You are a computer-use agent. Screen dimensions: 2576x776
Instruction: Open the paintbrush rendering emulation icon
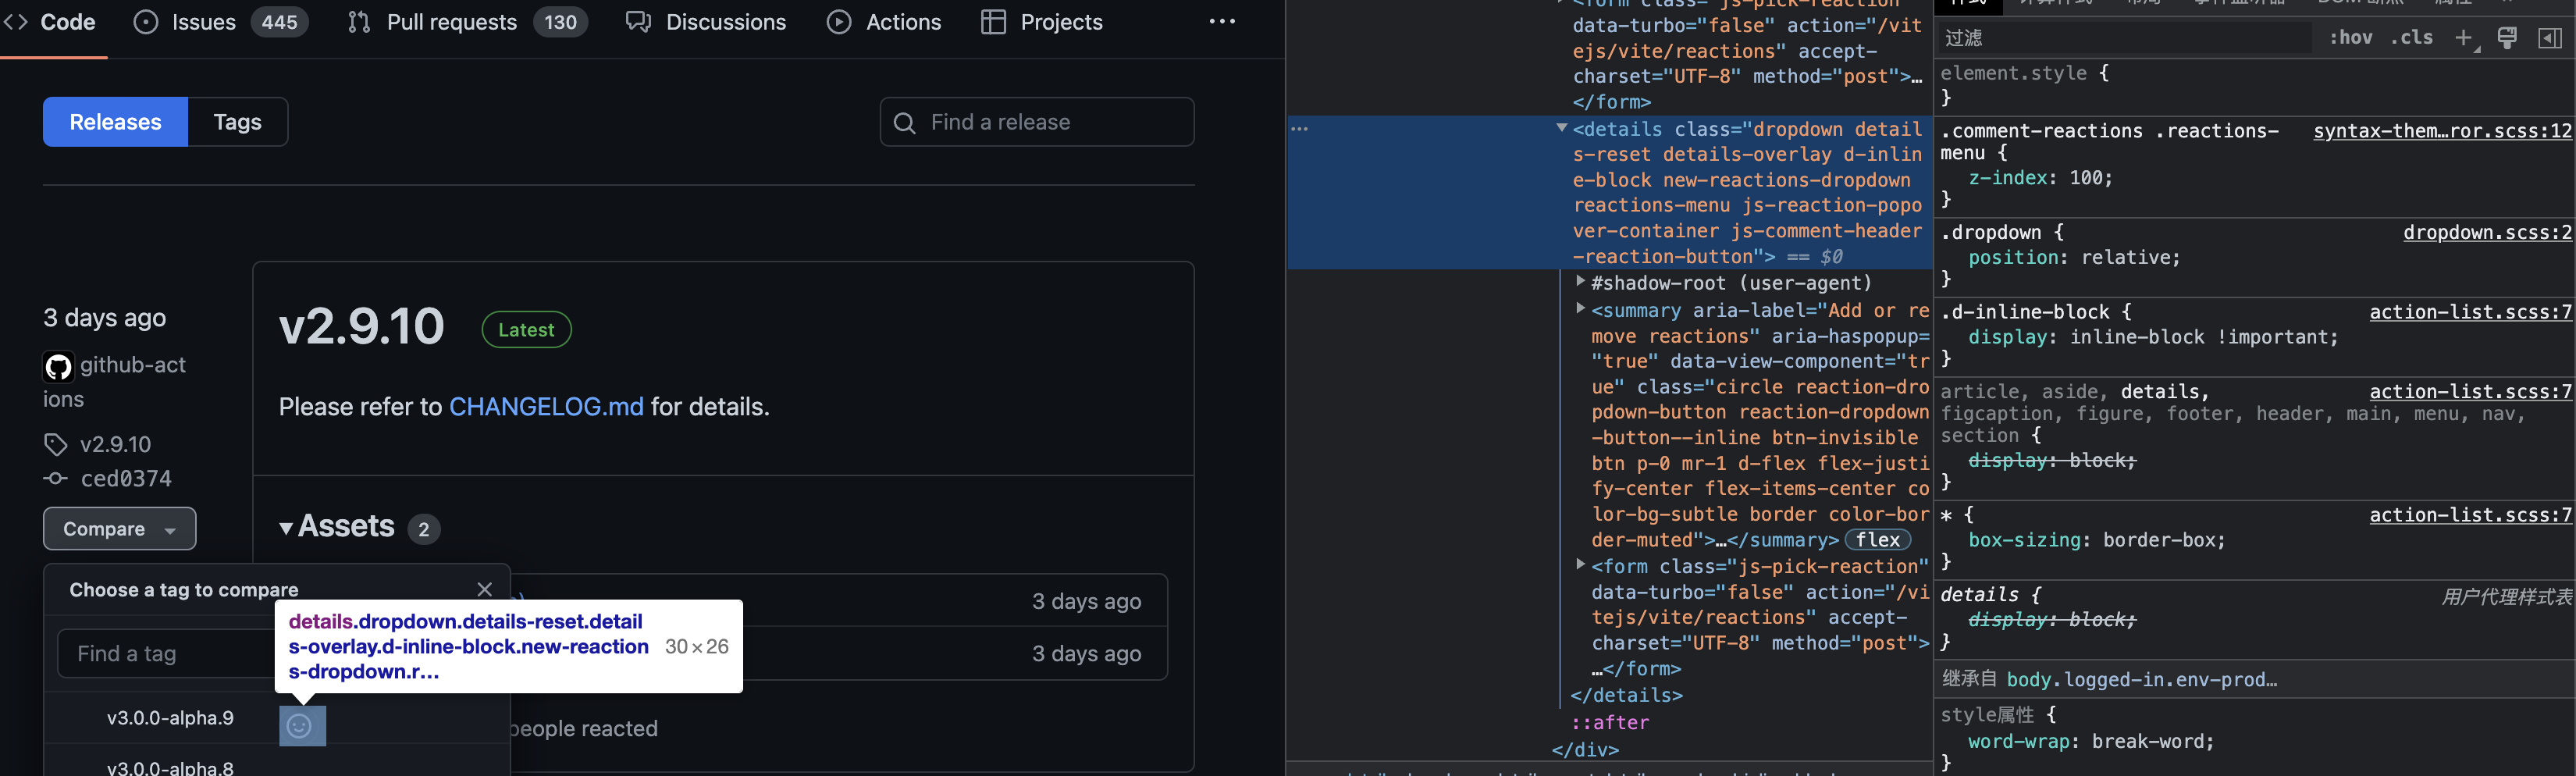[x=2507, y=38]
